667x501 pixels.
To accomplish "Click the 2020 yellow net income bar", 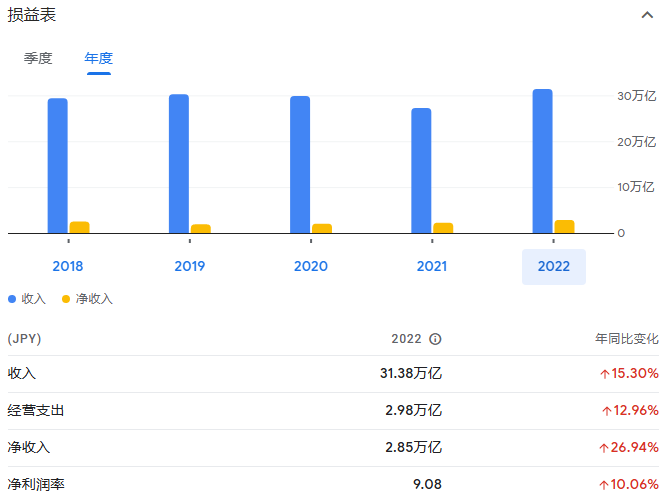I will pyautogui.click(x=322, y=228).
